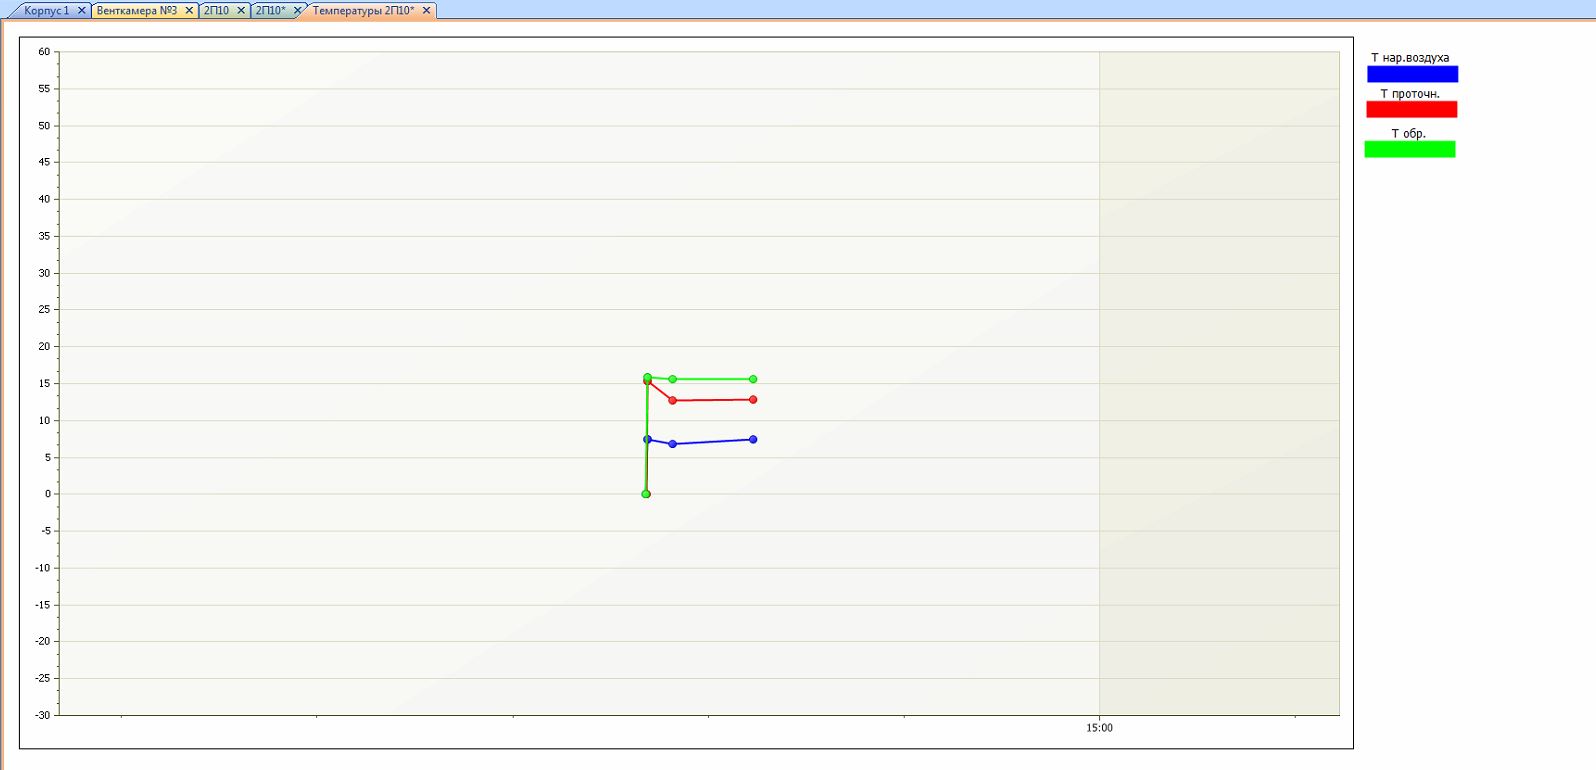The width and height of the screenshot is (1596, 770).
Task: Close the Корпус 1 tab
Action: click(82, 11)
